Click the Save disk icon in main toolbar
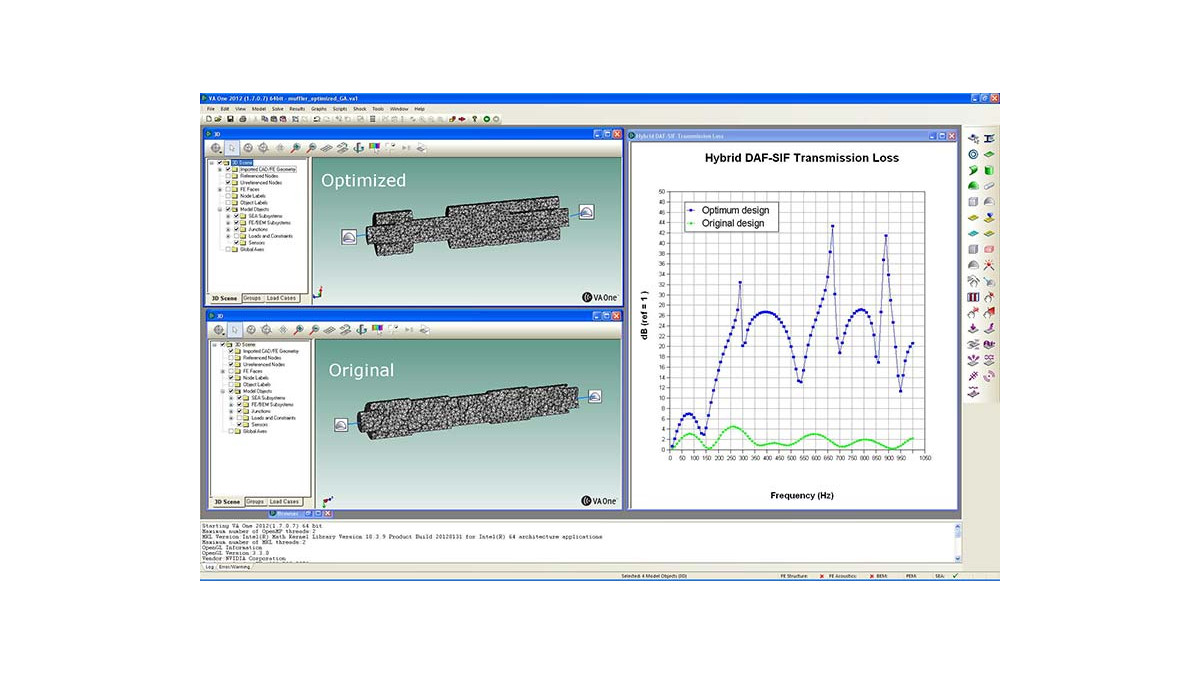 point(230,119)
